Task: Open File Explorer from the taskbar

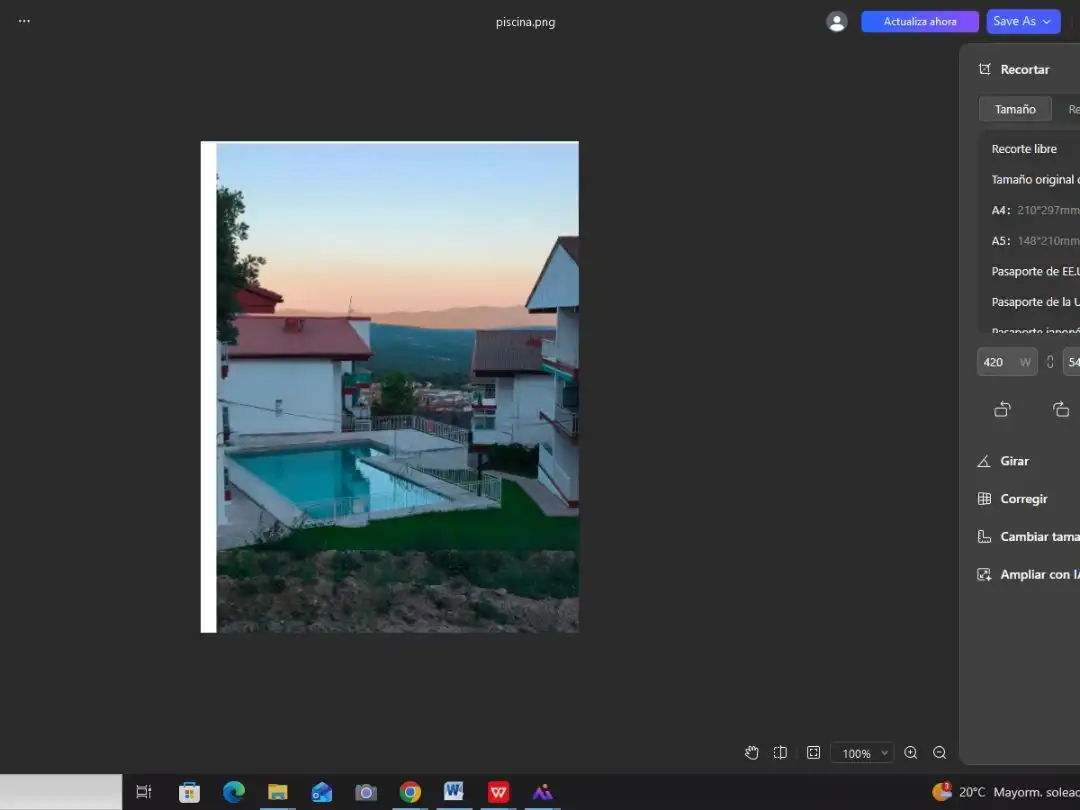Action: click(278, 792)
